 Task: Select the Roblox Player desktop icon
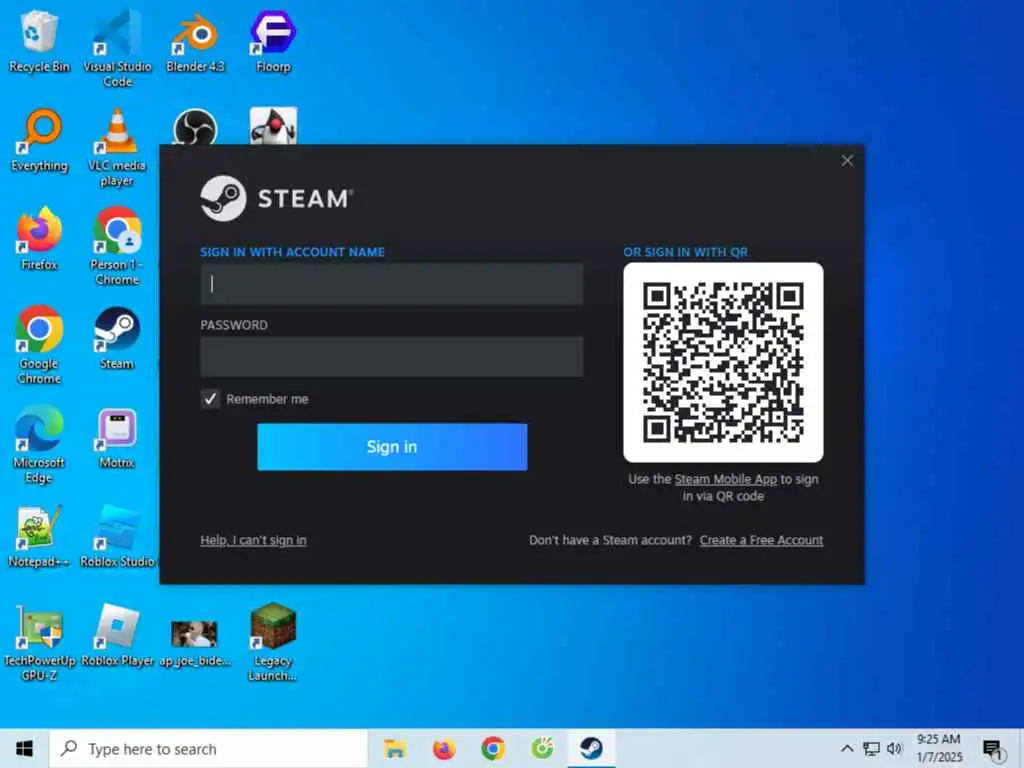[118, 636]
